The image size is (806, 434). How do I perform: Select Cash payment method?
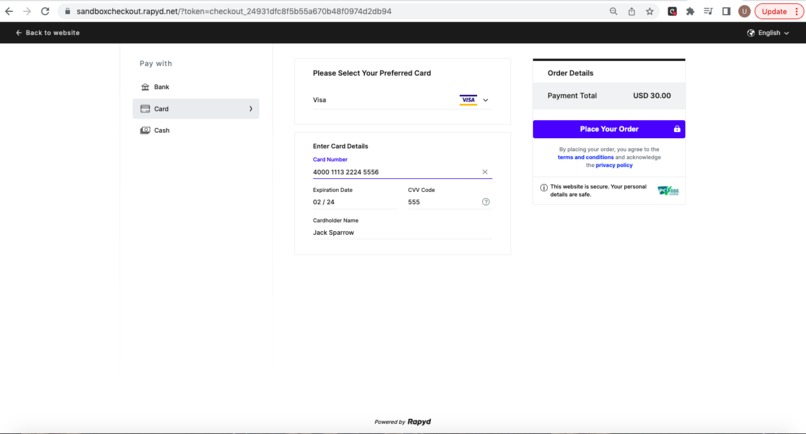click(196, 130)
